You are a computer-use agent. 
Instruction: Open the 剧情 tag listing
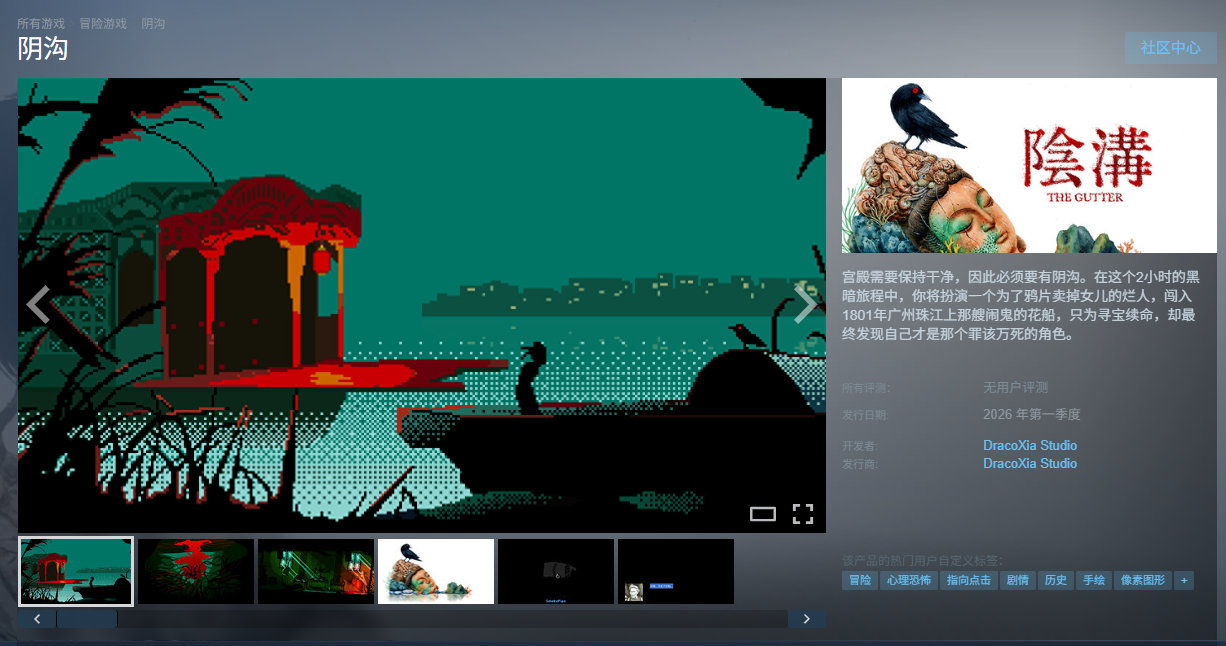(x=1017, y=580)
